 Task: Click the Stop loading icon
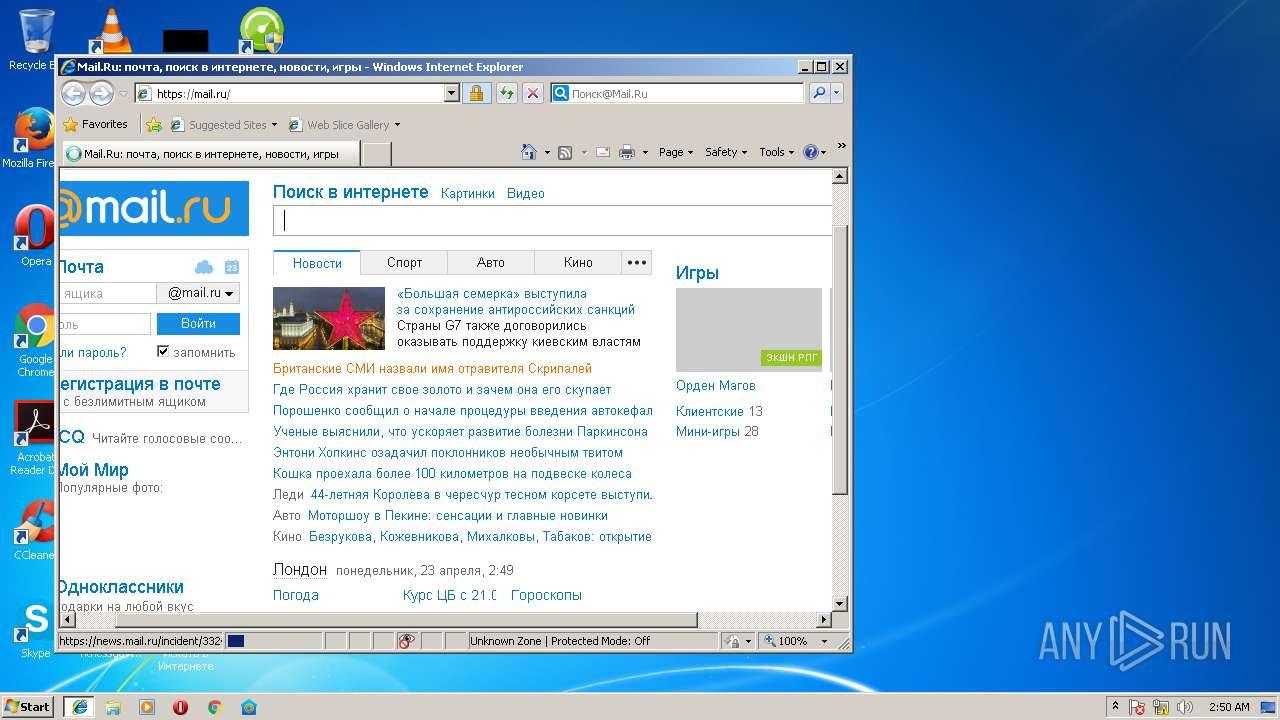[533, 93]
